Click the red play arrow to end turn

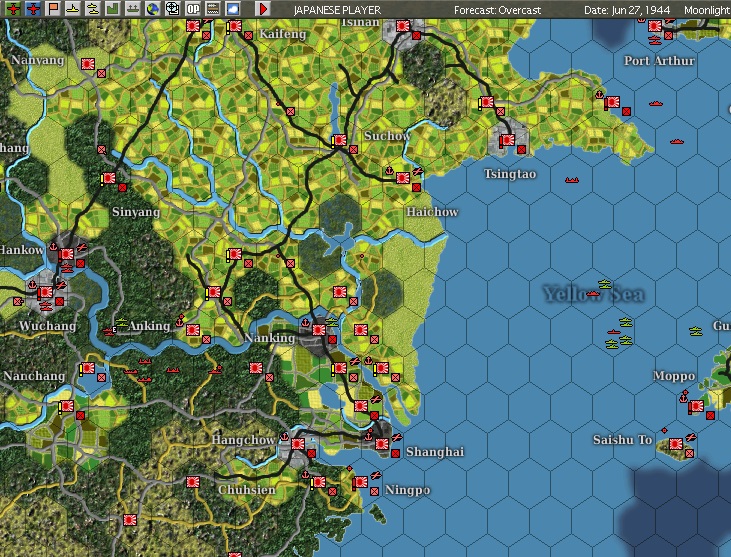[263, 8]
